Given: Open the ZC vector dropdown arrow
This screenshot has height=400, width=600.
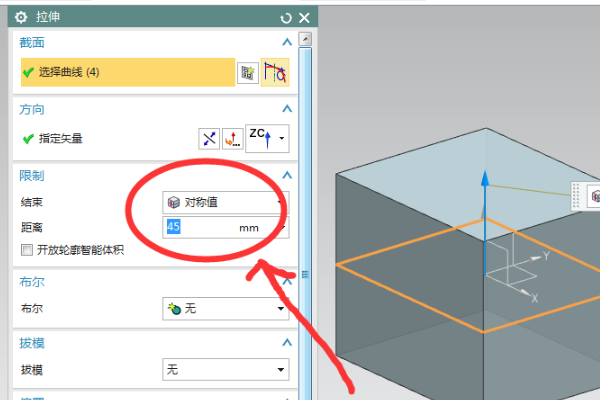Looking at the screenshot, I should point(282,138).
